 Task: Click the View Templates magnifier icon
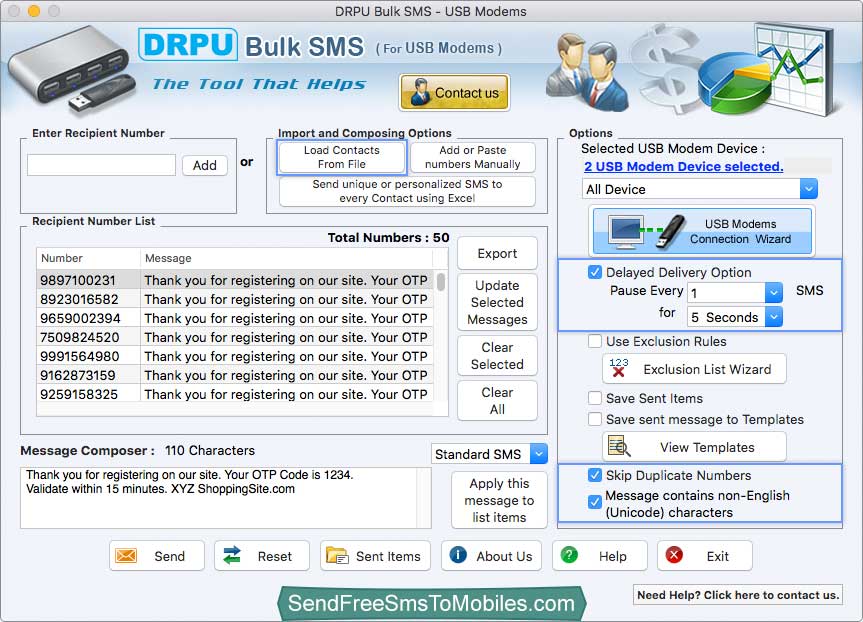coord(619,446)
